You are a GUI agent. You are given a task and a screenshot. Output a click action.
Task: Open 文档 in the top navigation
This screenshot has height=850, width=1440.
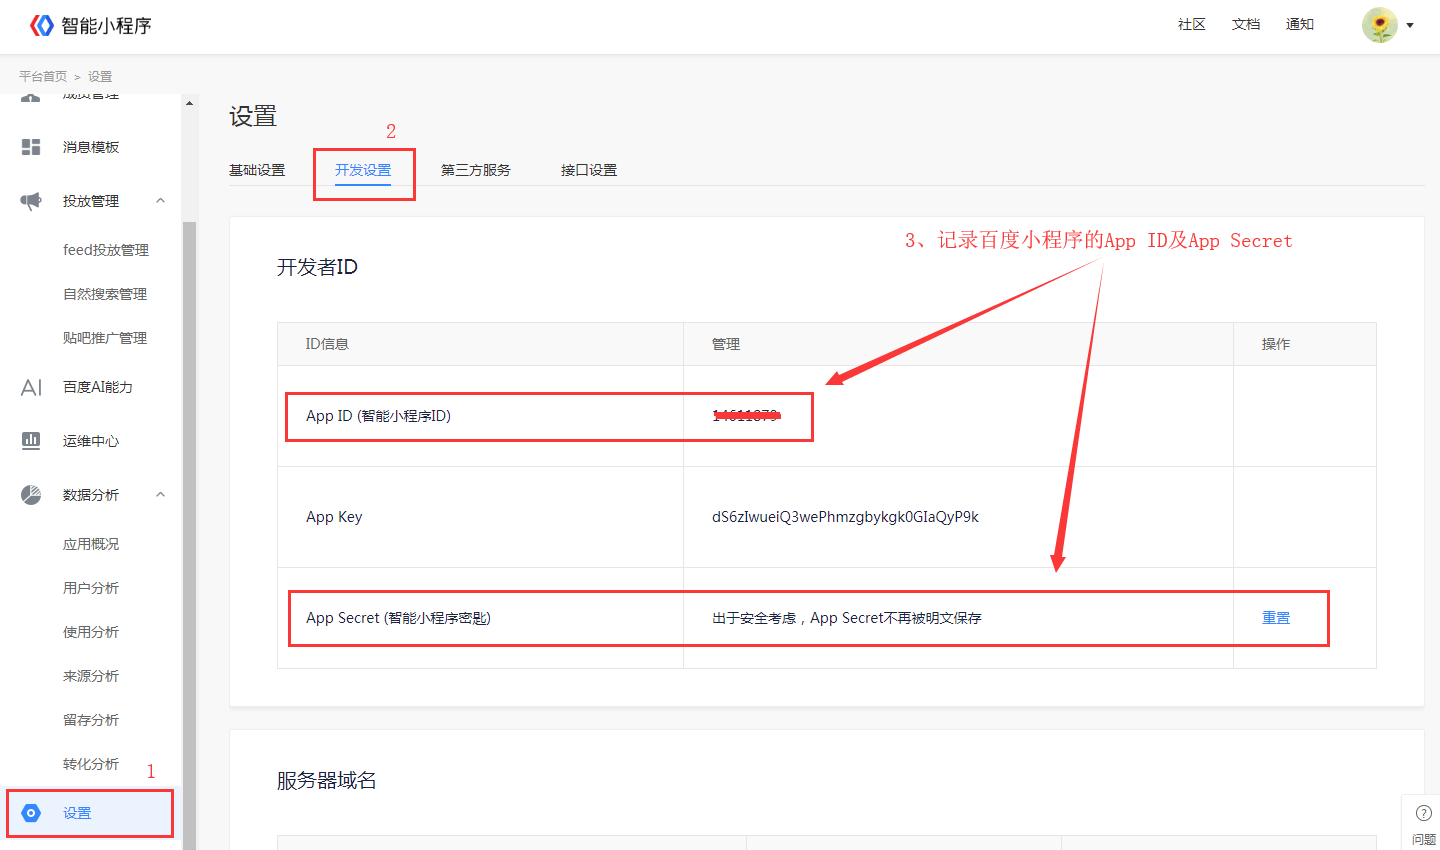point(1246,25)
